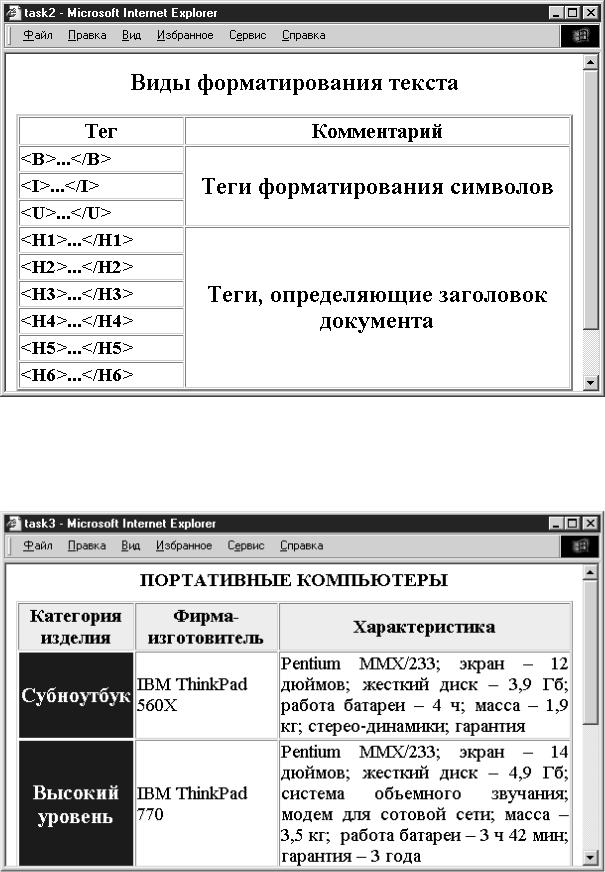Click the <H1>...</H1> table cell
This screenshot has width=605, height=872.
point(101,240)
